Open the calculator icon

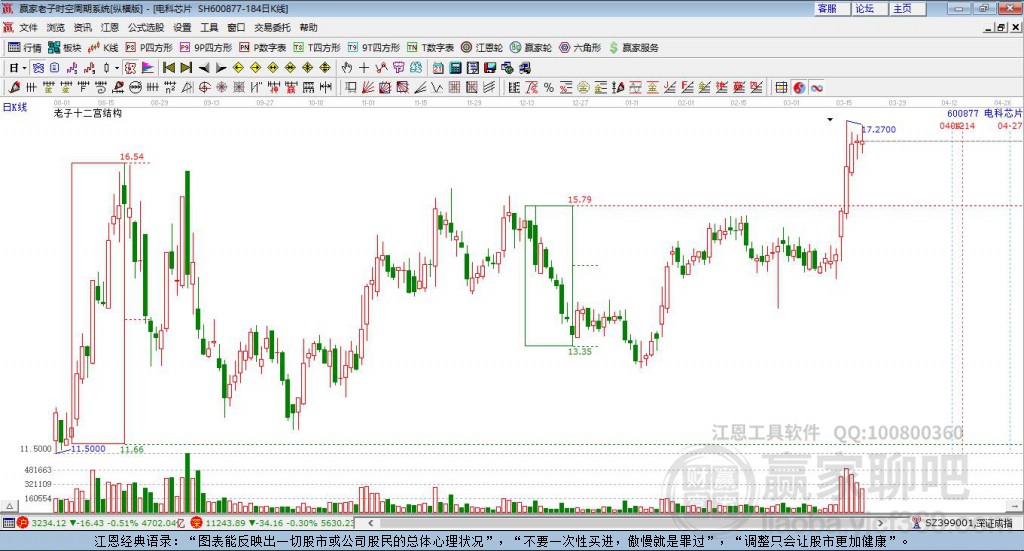click(455, 68)
